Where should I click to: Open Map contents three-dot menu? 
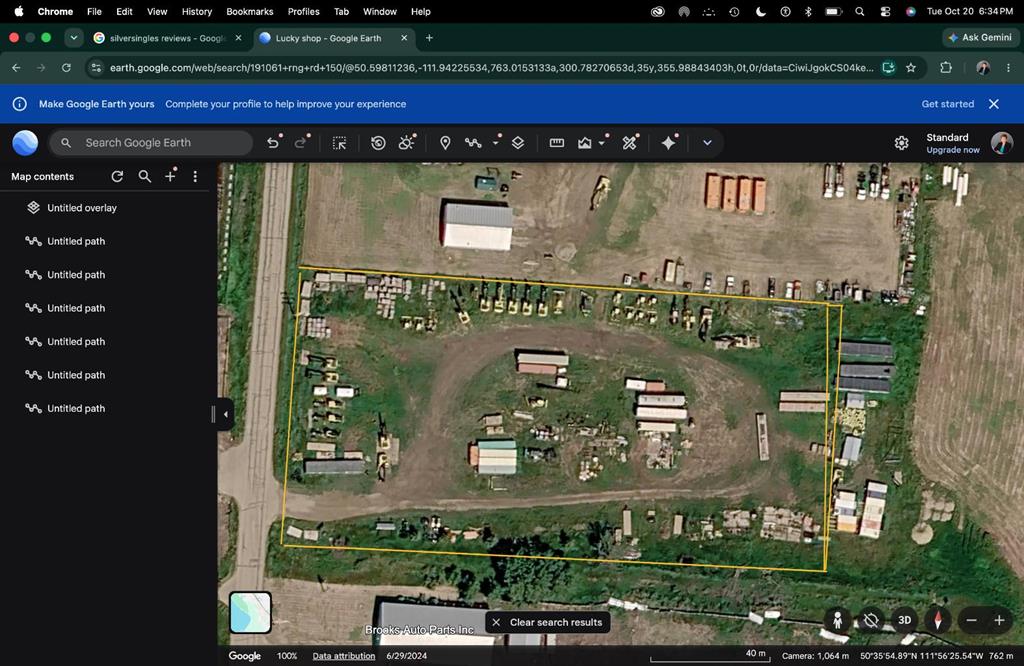[x=195, y=176]
